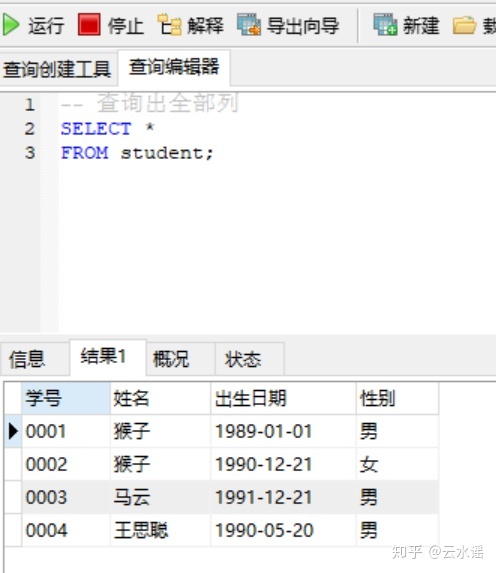Click the 女 gender cell in row 0002

click(397, 464)
